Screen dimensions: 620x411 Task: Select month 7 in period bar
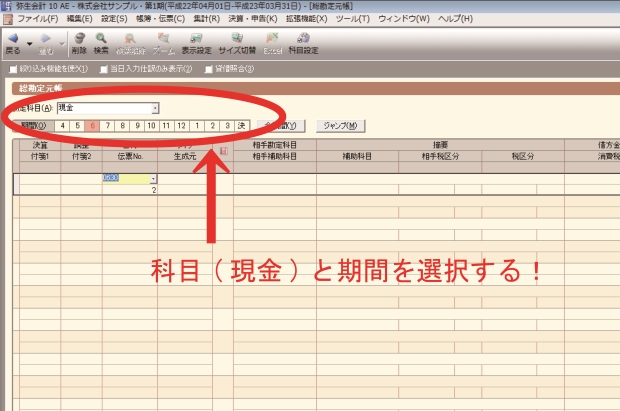(x=107, y=126)
